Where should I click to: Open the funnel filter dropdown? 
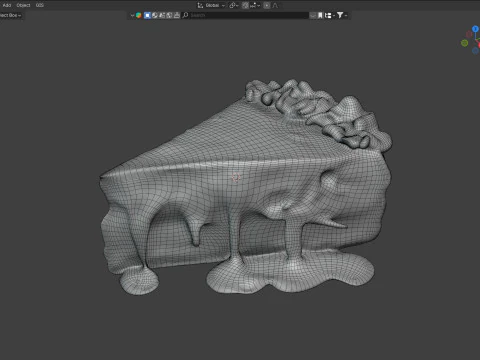[342, 15]
